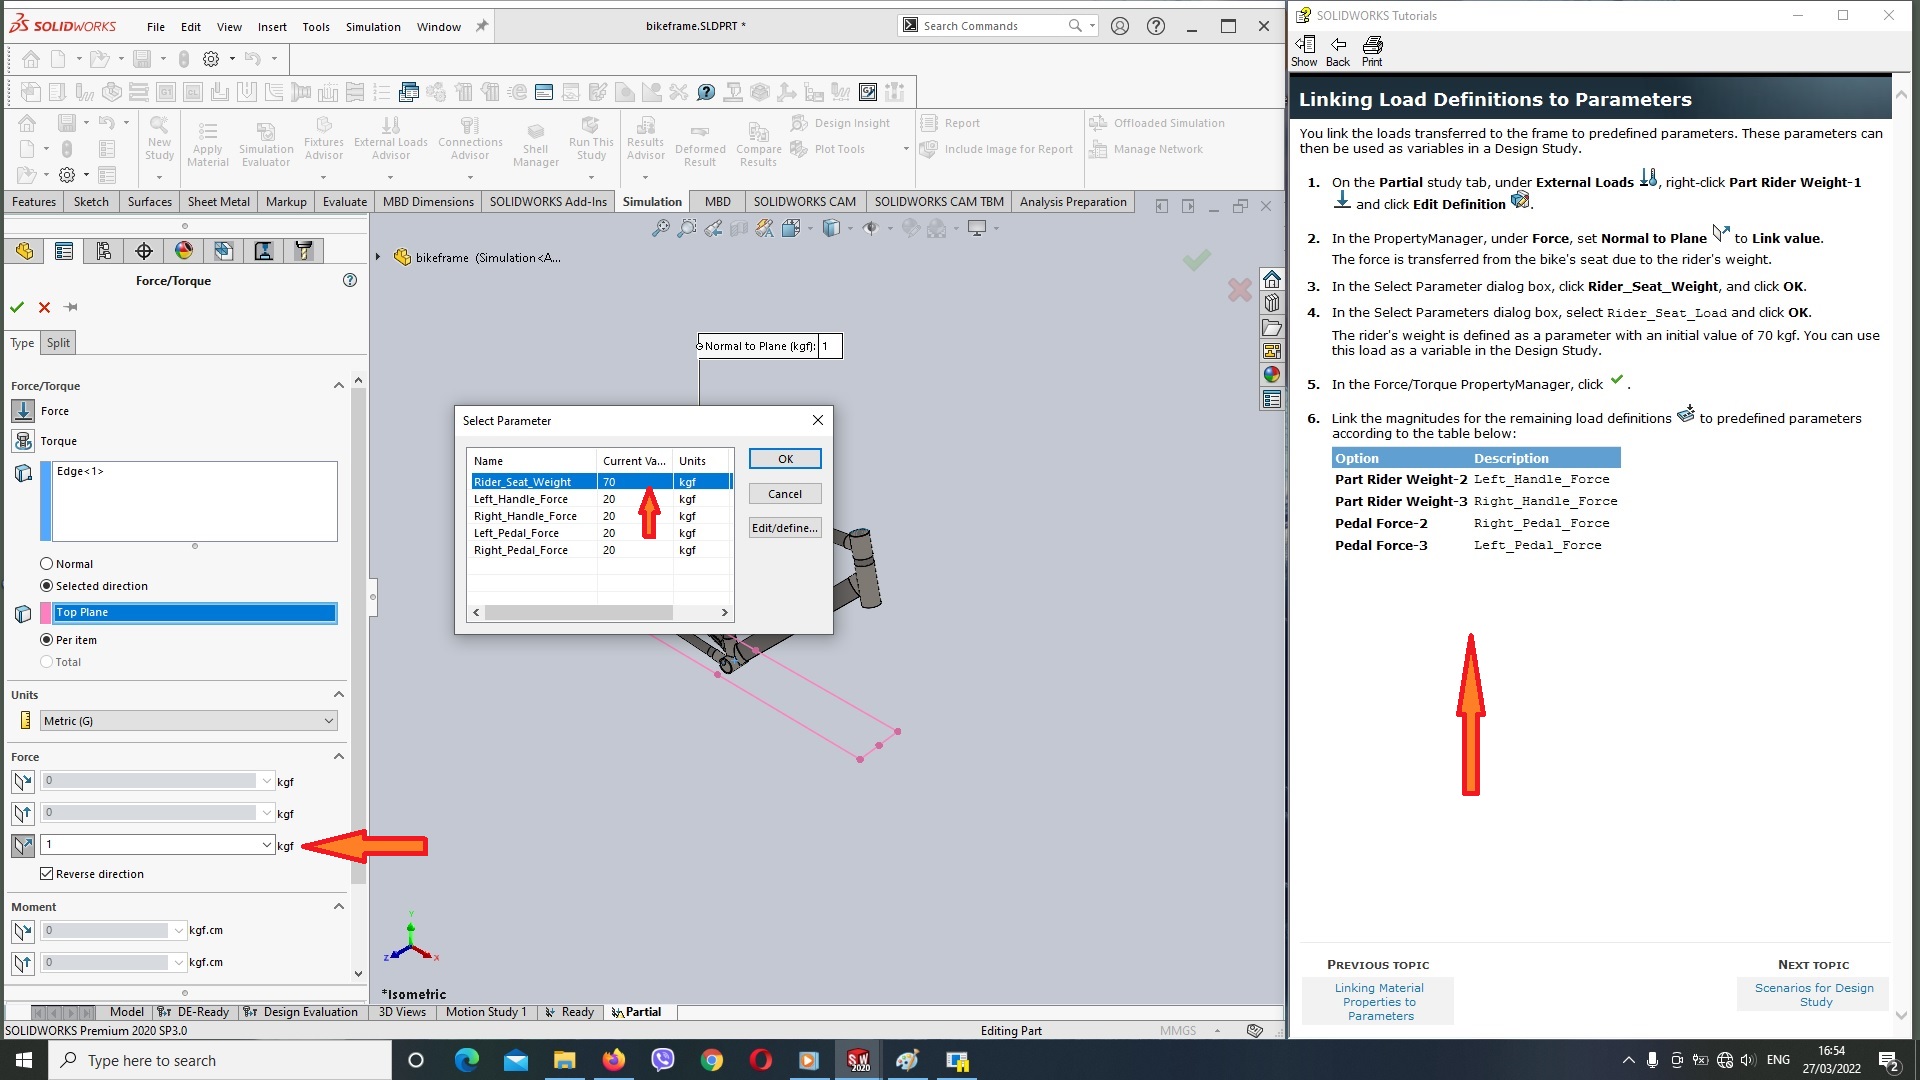Open Apply Material tool
This screenshot has width=1920, height=1080.
click(x=207, y=144)
